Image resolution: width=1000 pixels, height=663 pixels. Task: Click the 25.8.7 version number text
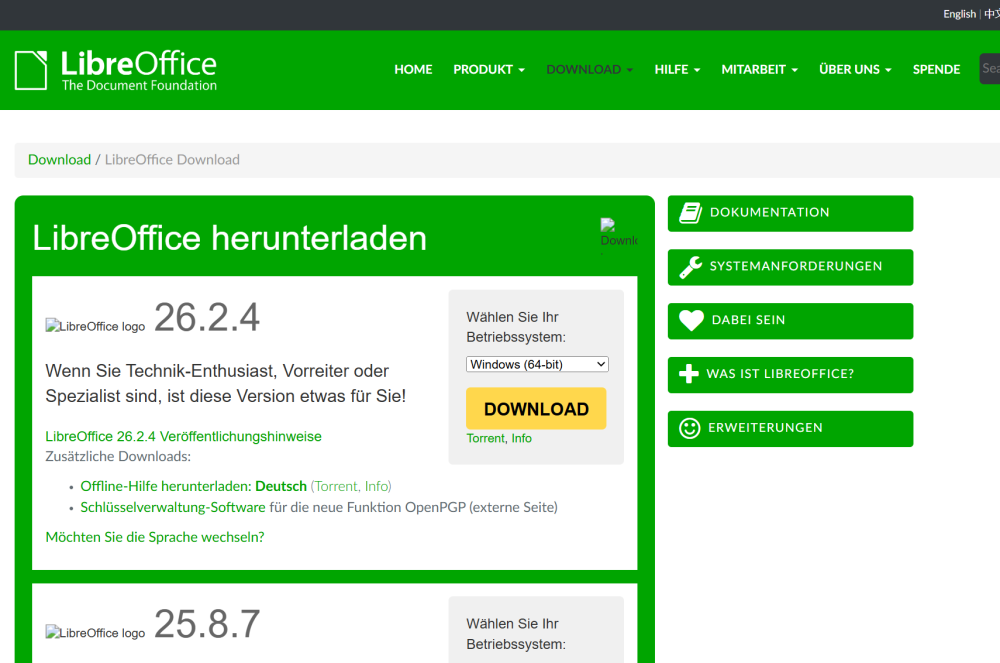pos(207,624)
